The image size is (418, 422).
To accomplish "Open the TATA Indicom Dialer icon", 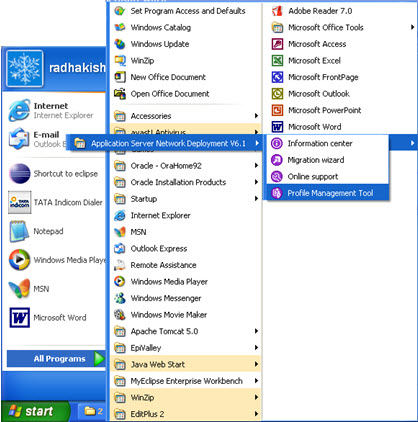I will tap(20, 202).
